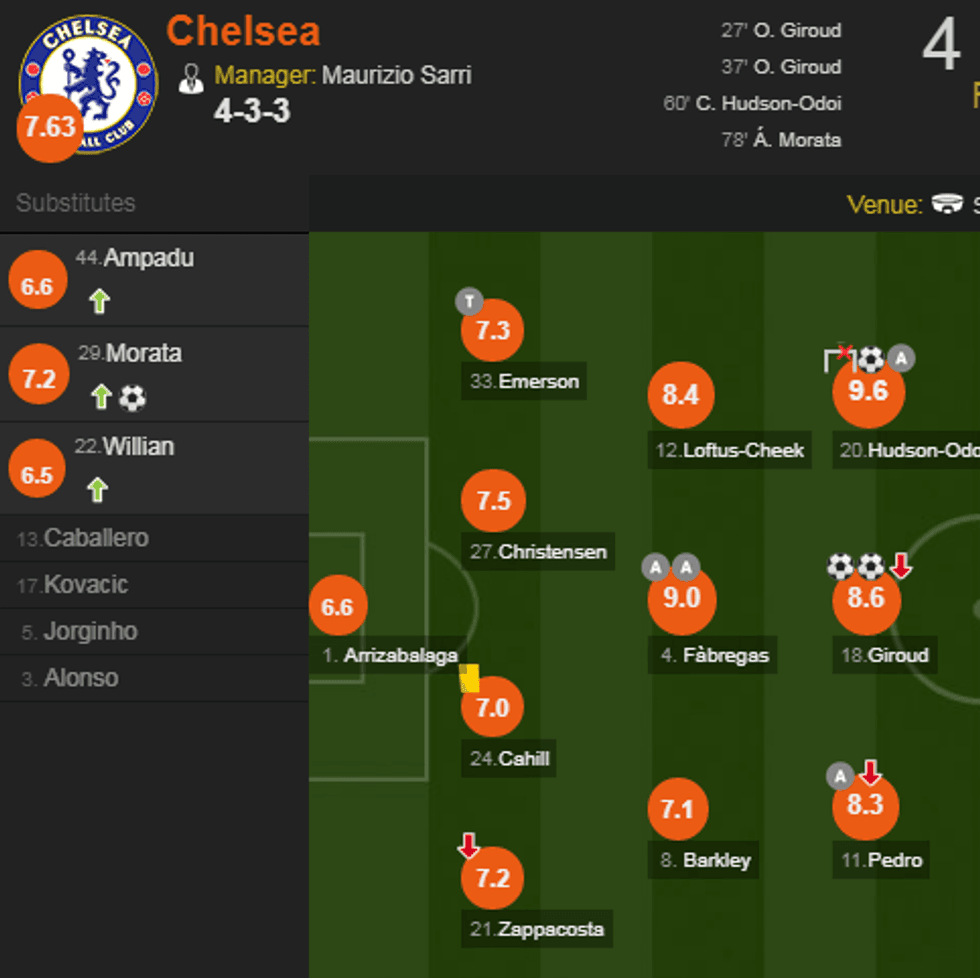Click Arrizabalaga's 6.6 rating bubble
Image resolution: width=980 pixels, height=978 pixels.
(x=338, y=604)
